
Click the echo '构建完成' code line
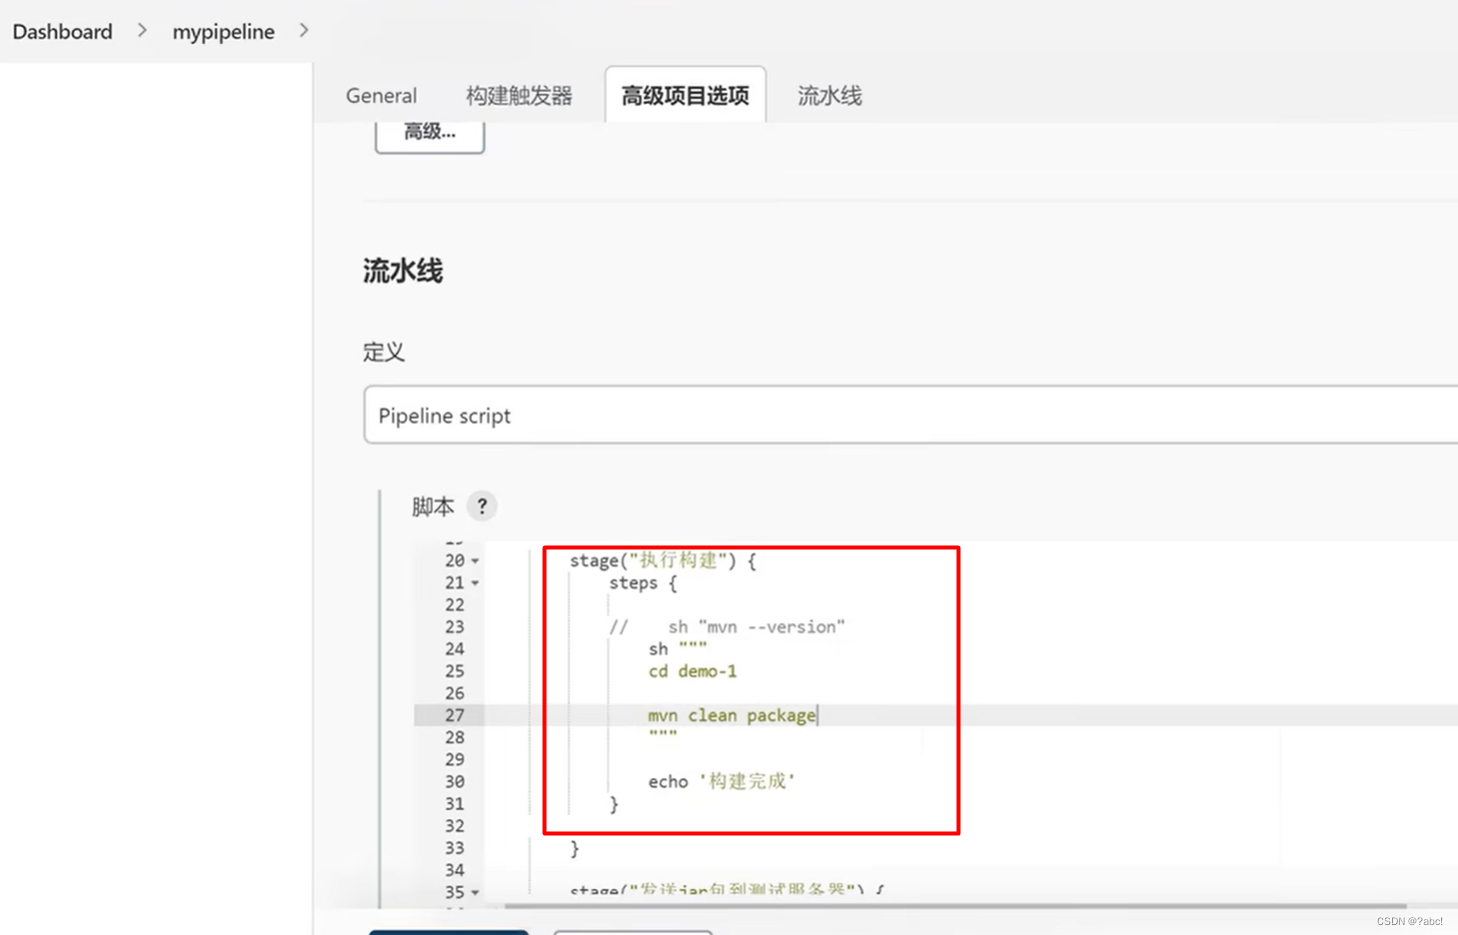pyautogui.click(x=721, y=781)
